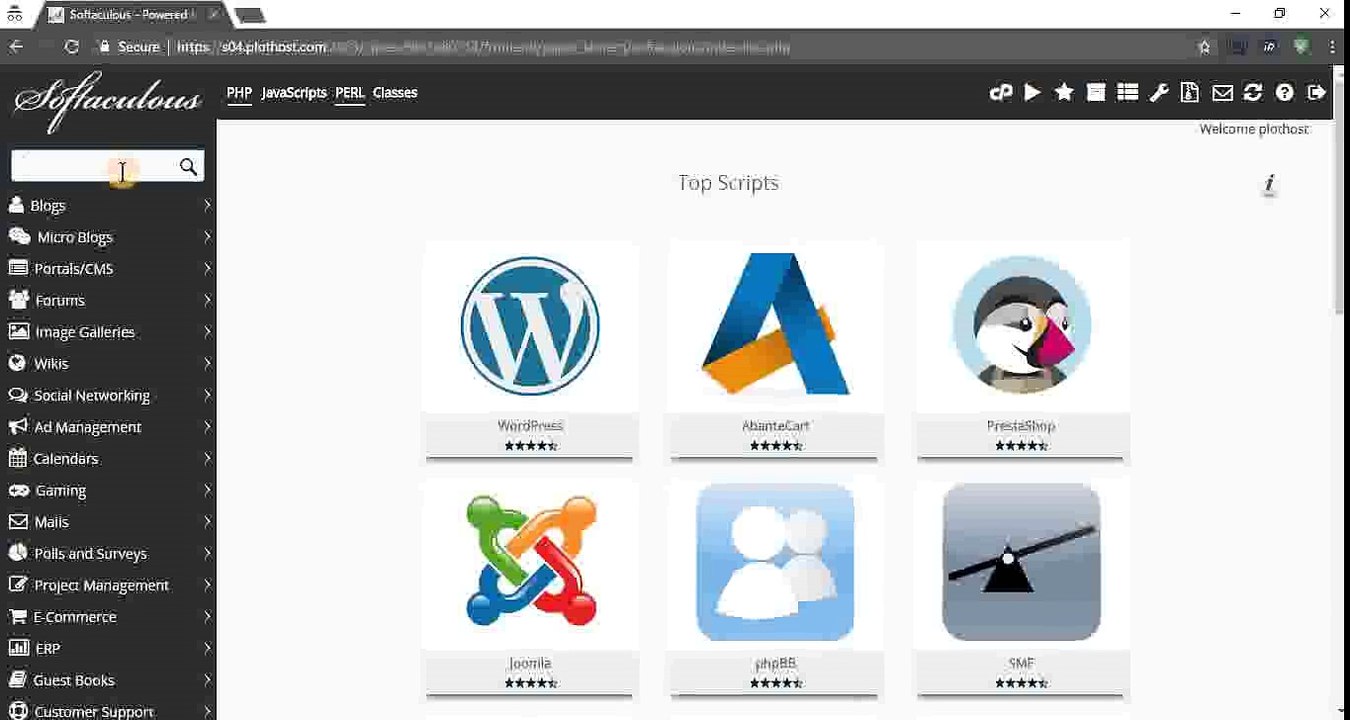Open the Joomla script link
Viewport: 1350px width, 720px height.
[x=530, y=663]
